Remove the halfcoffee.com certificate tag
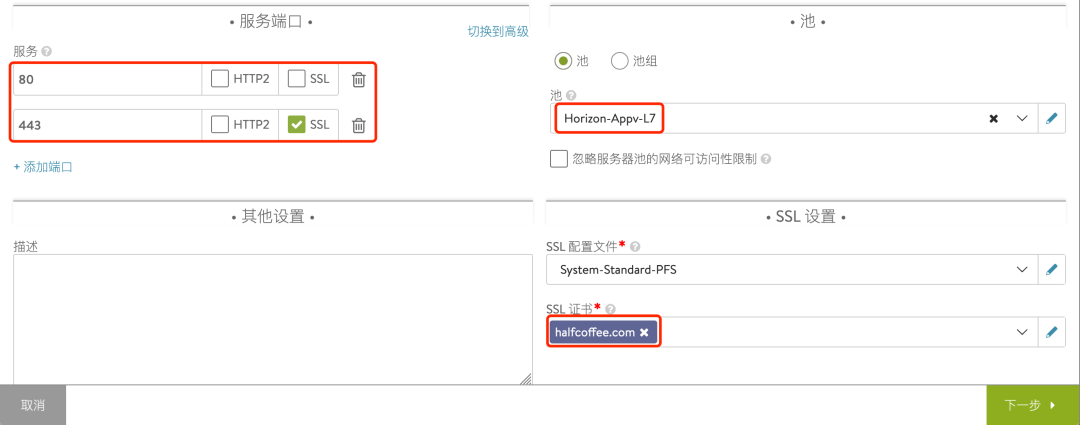1080x425 pixels. point(644,332)
